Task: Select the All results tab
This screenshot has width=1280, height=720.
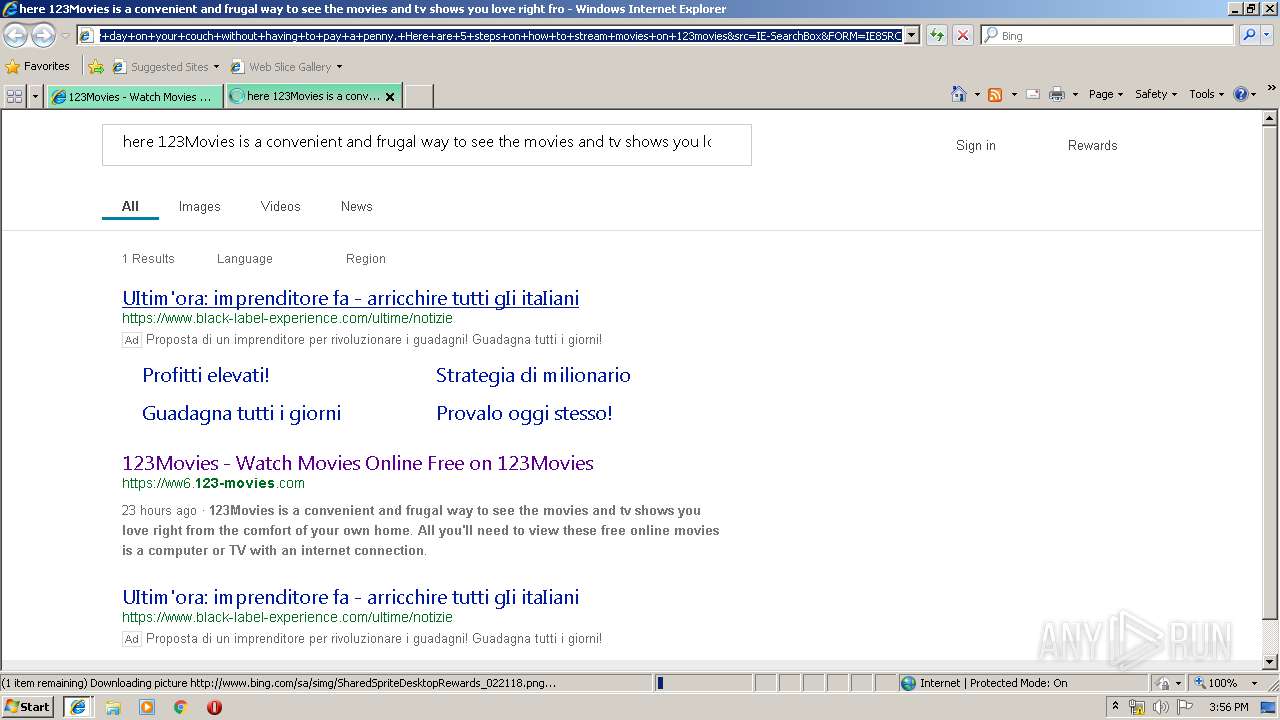Action: tap(130, 206)
